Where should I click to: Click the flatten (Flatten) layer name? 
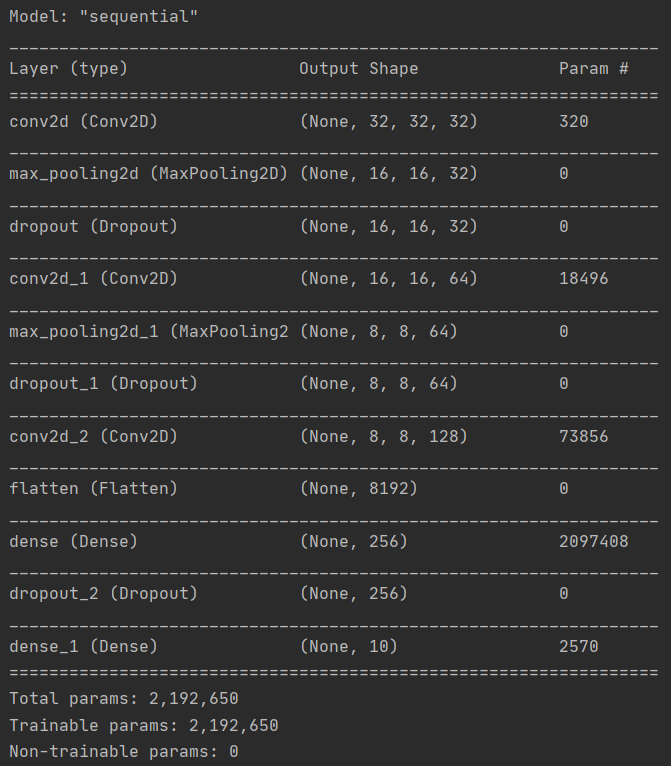pos(93,489)
